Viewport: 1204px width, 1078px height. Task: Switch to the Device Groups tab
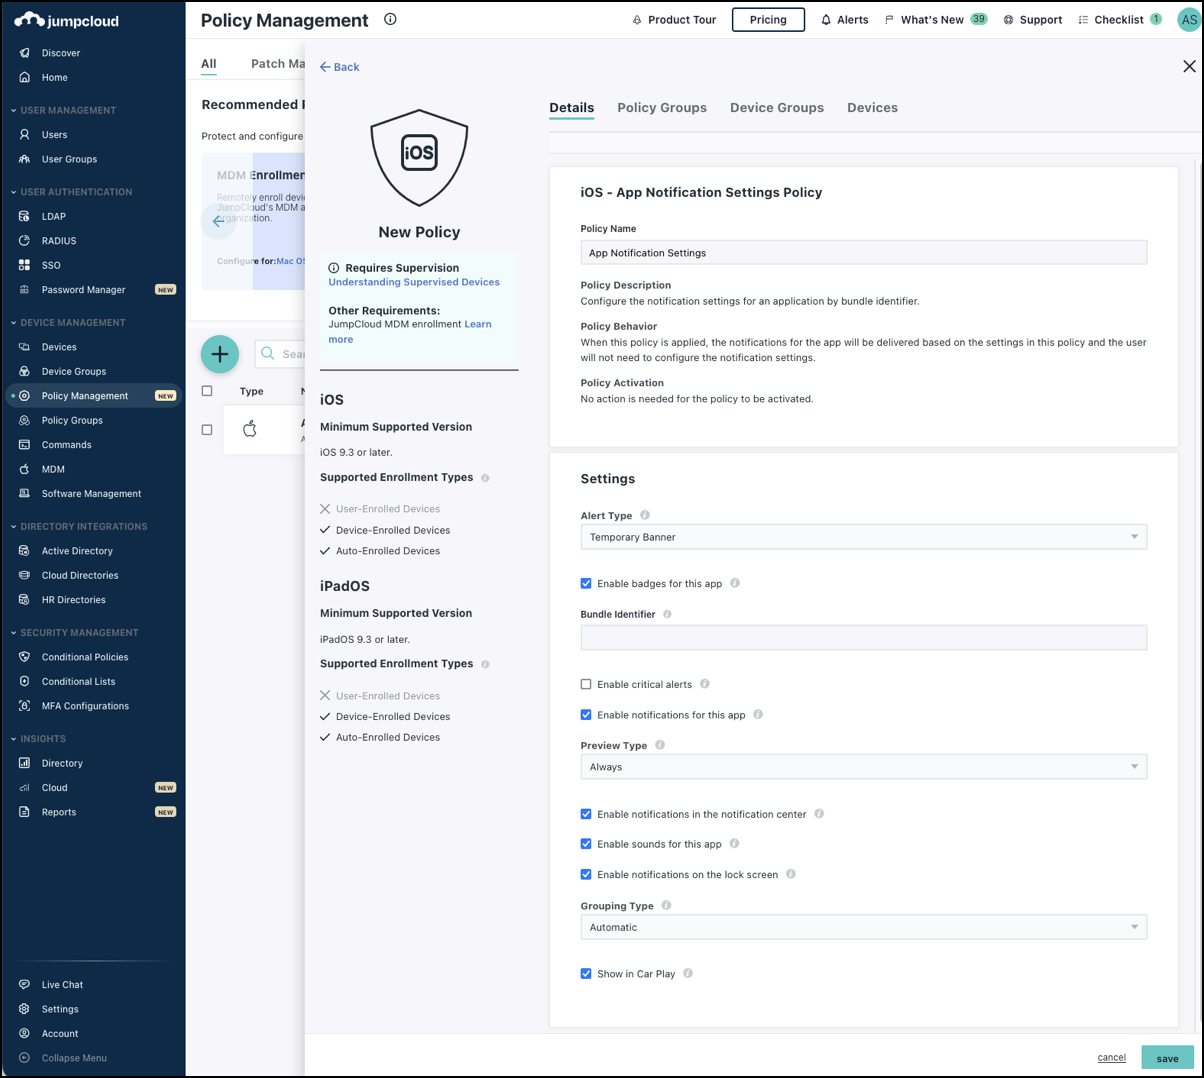pyautogui.click(x=776, y=108)
